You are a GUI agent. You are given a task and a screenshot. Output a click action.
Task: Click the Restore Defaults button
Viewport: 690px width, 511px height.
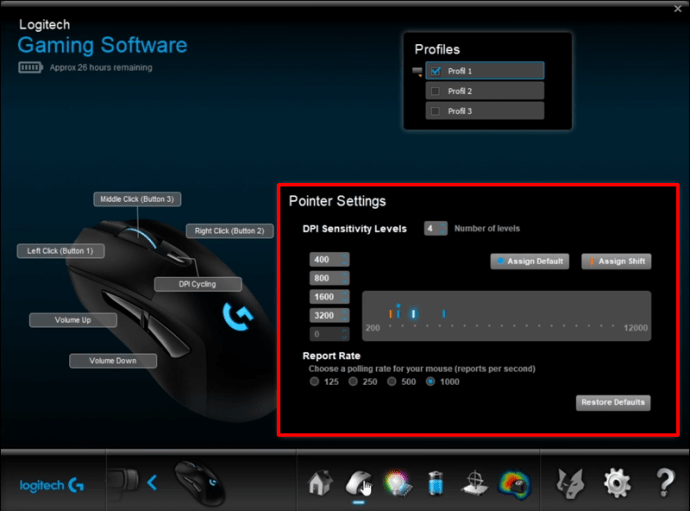[x=613, y=402]
